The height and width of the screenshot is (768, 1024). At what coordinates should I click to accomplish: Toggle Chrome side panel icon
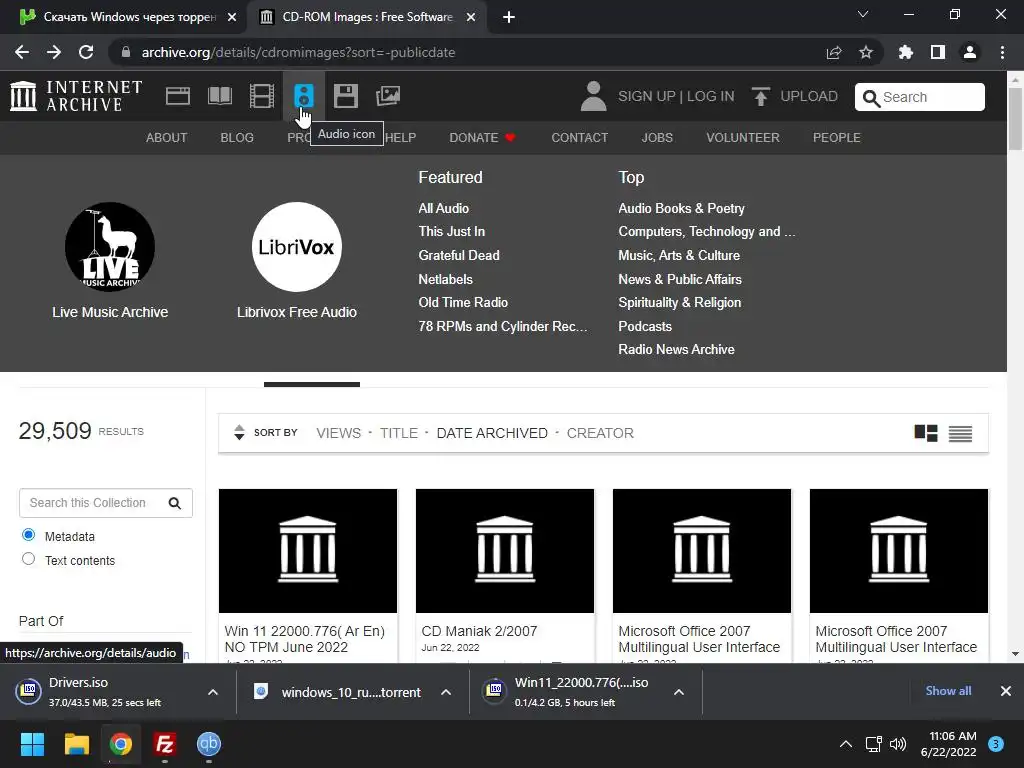coord(938,52)
